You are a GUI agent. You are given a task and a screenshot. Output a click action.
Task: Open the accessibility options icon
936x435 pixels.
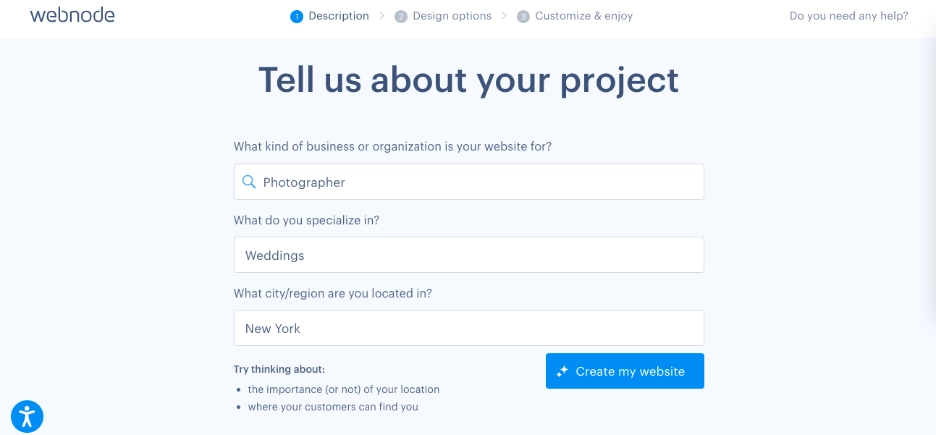[27, 415]
